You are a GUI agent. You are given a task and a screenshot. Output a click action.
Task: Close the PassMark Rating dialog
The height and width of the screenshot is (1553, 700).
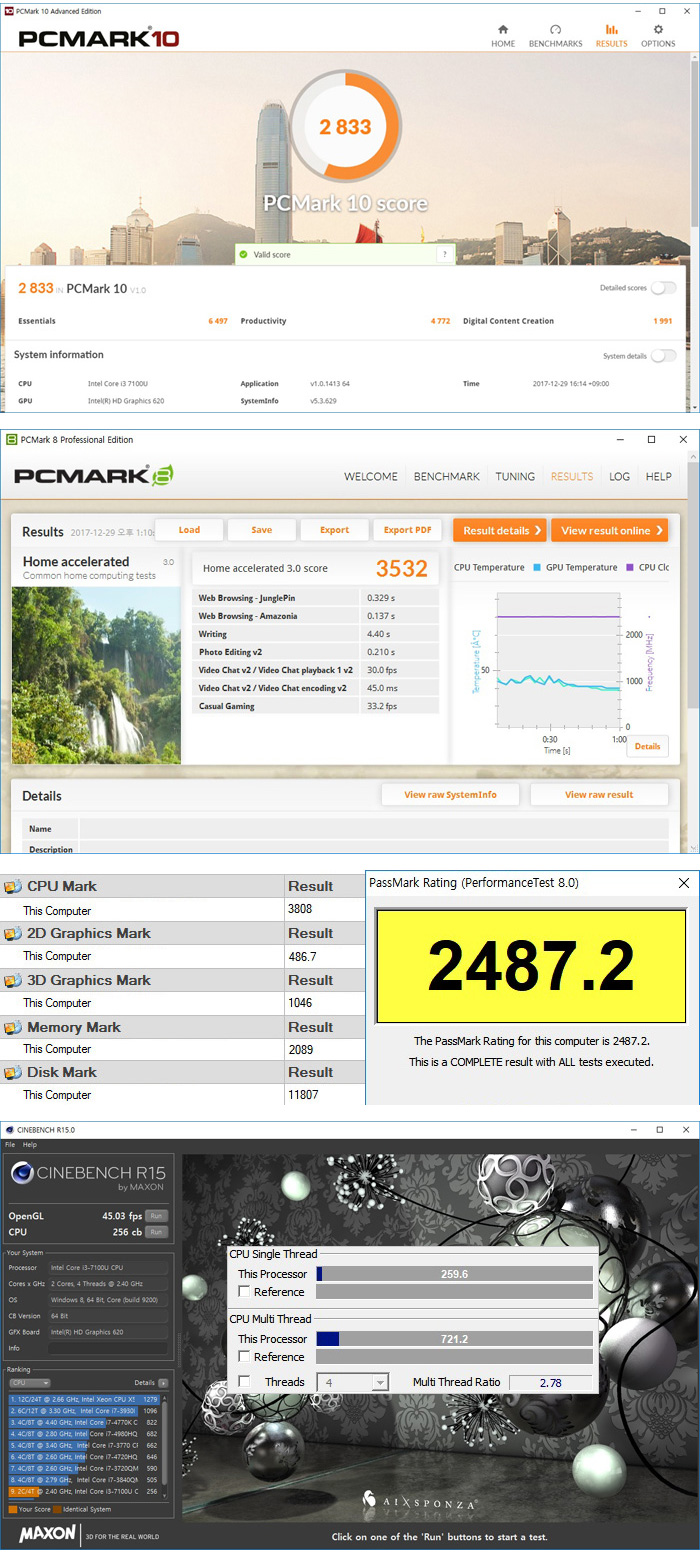coord(684,883)
